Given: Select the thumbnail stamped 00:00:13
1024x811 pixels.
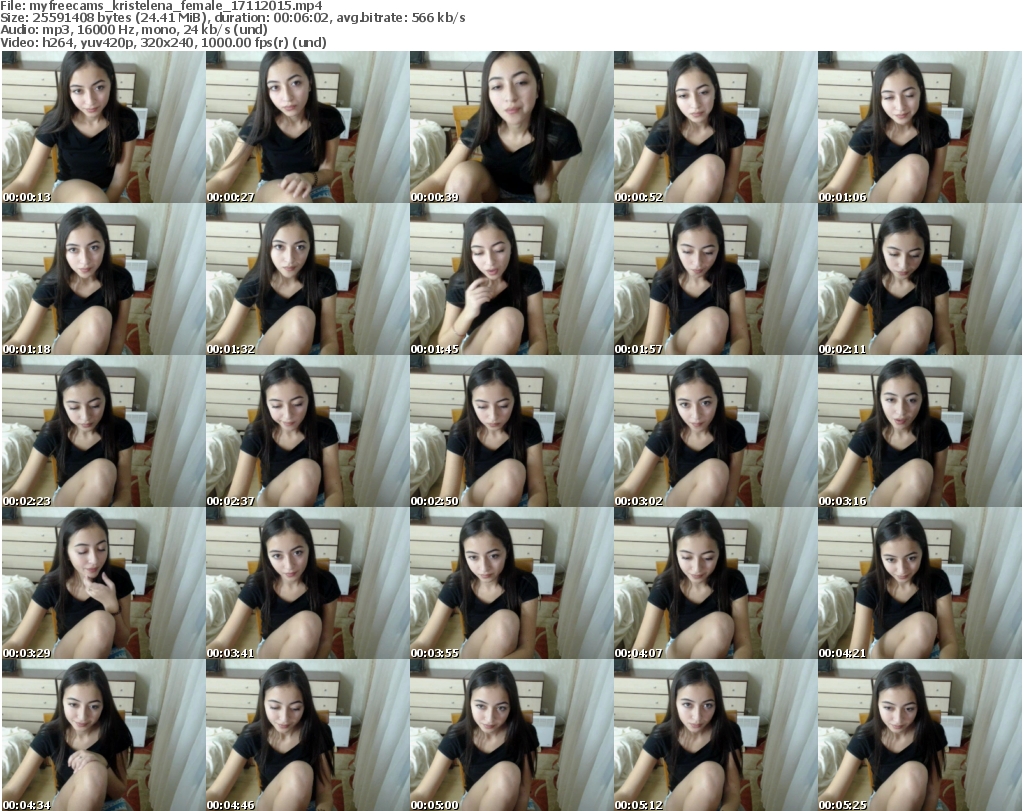Looking at the screenshot, I should (103, 127).
